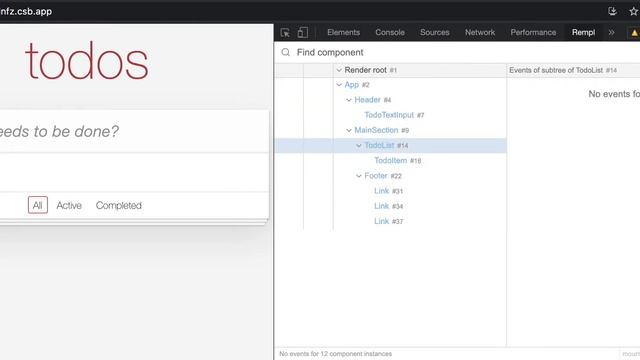
Task: Click 'No events for 12 component instances' status
Action: pyautogui.click(x=336, y=354)
